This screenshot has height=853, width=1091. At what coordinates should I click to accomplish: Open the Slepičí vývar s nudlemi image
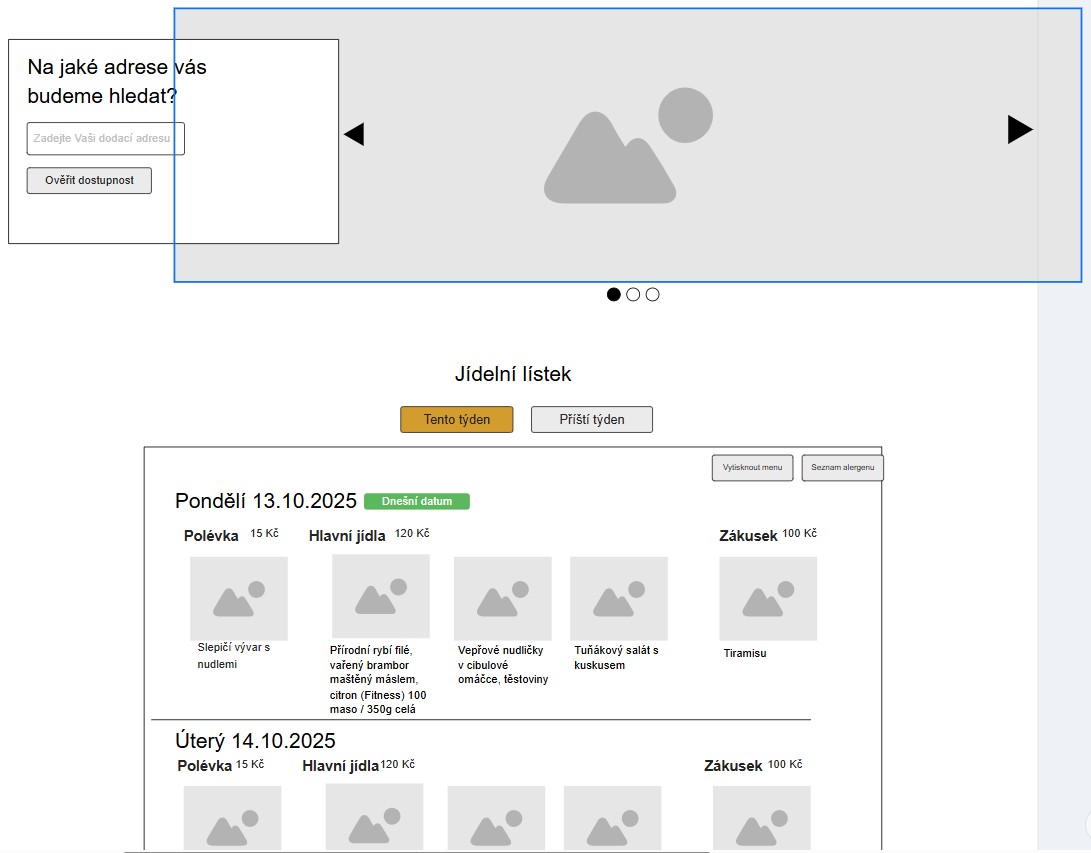pos(239,598)
